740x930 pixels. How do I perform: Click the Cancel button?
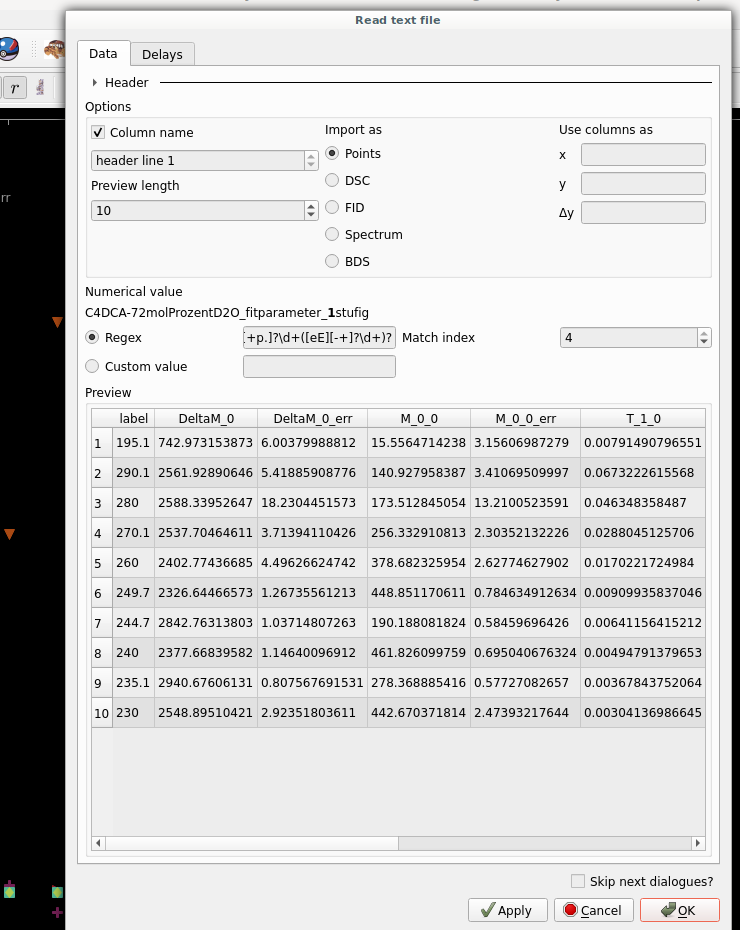(594, 910)
